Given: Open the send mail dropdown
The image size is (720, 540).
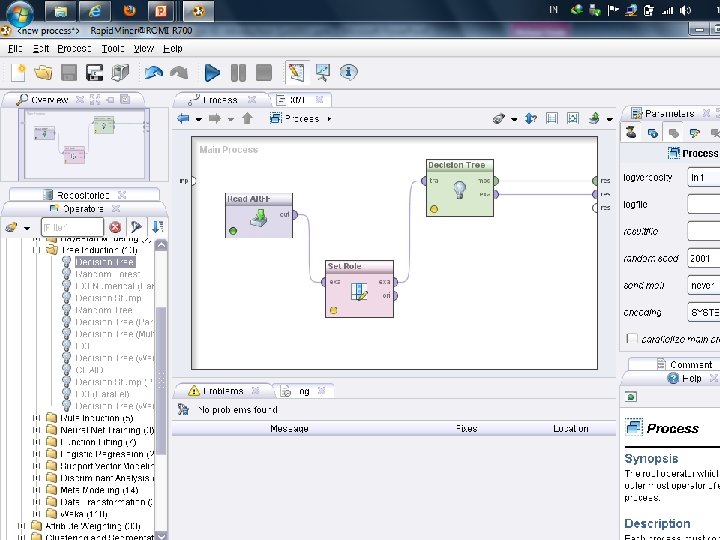Looking at the screenshot, I should [x=702, y=285].
